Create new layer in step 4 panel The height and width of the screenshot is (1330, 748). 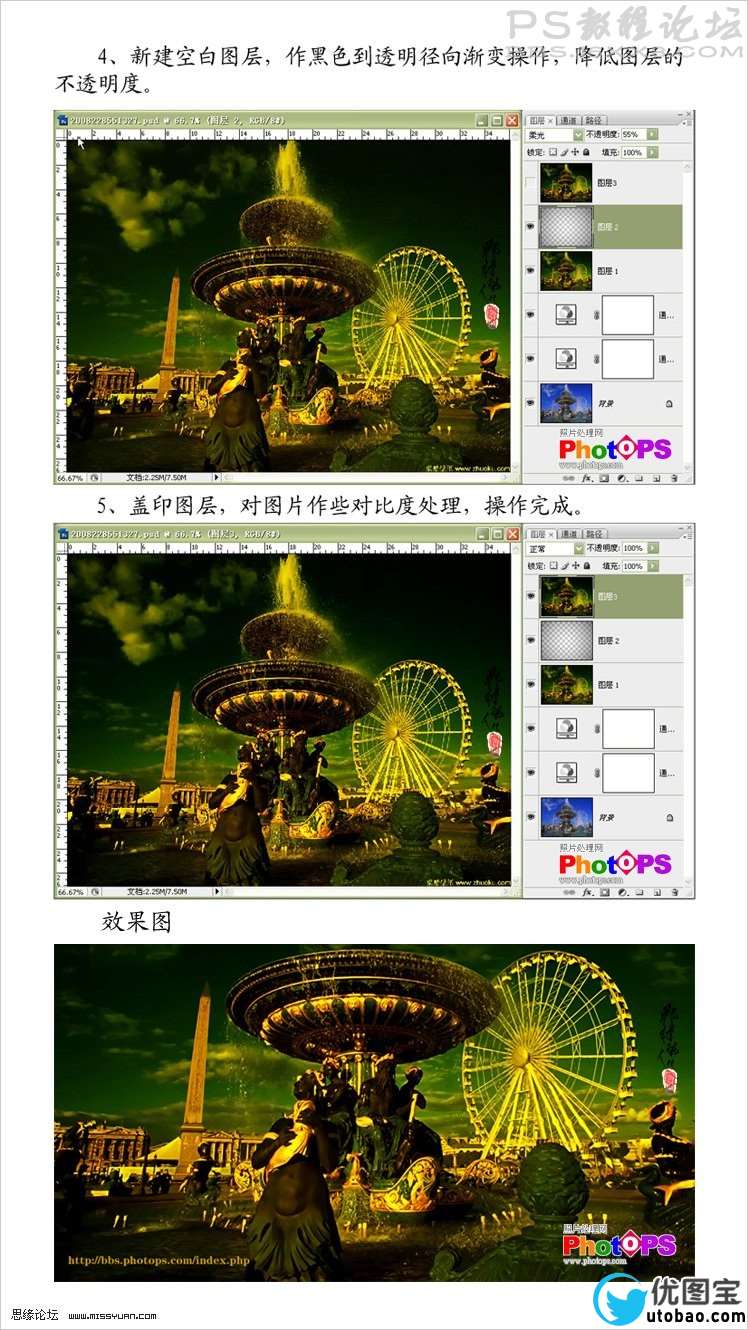click(x=657, y=478)
